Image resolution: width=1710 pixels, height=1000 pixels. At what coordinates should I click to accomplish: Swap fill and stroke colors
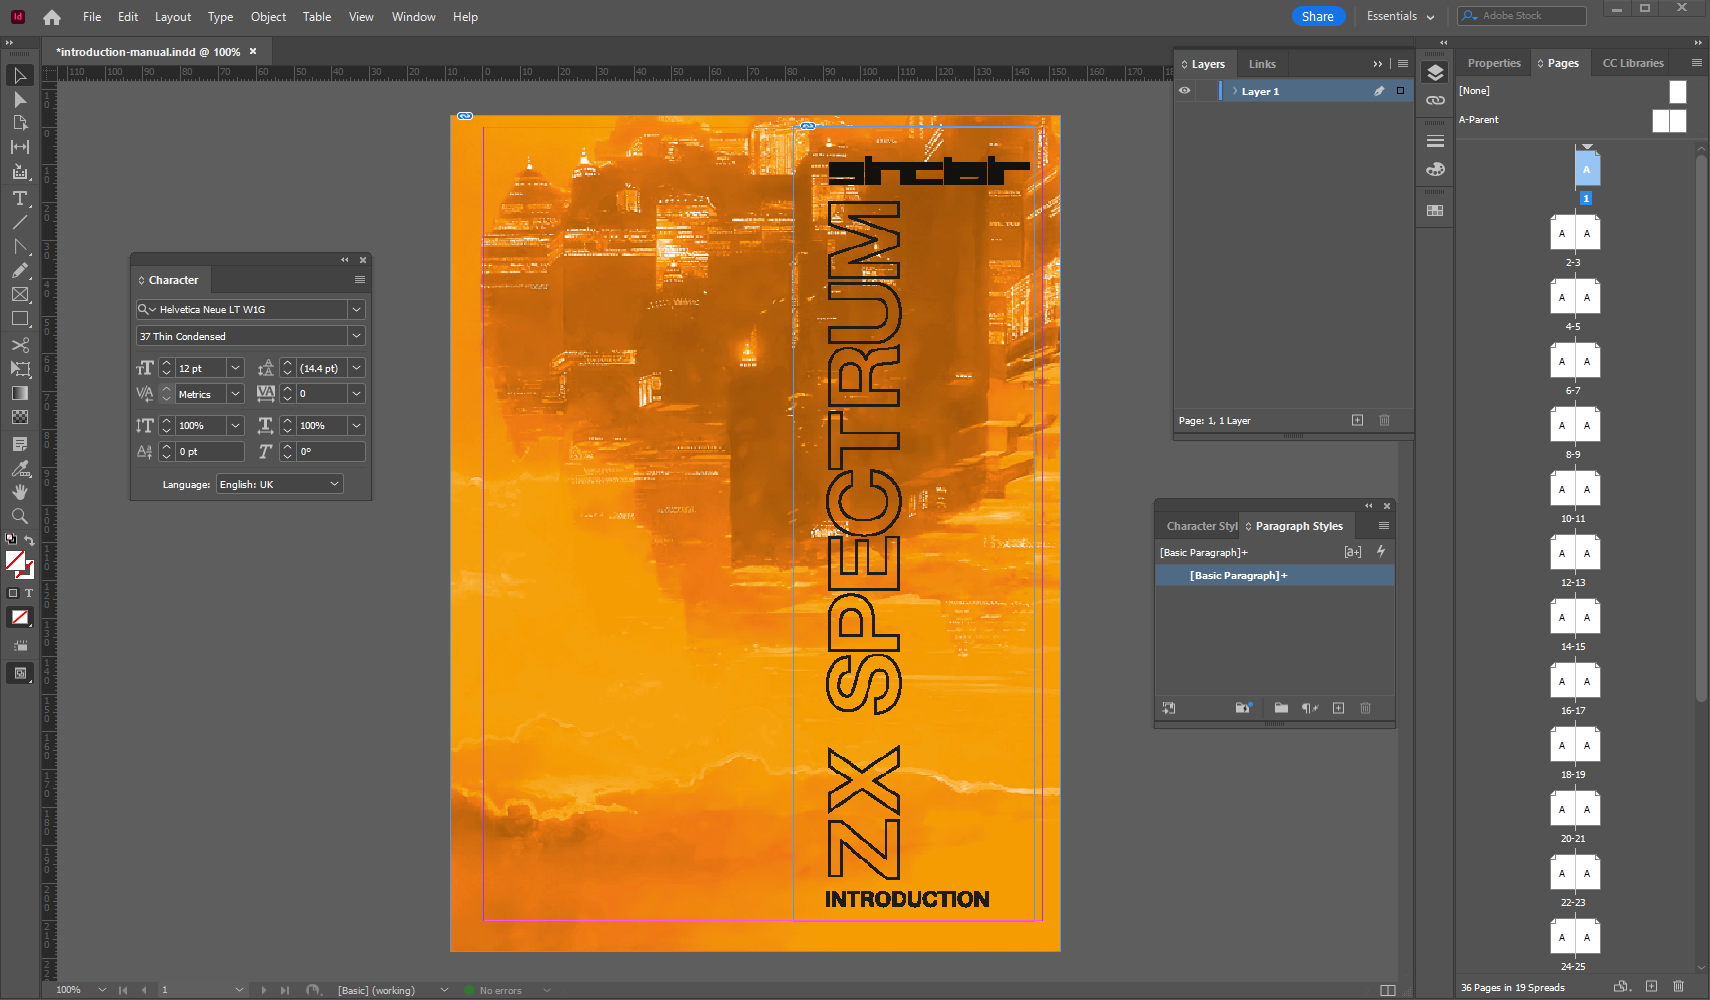(29, 540)
